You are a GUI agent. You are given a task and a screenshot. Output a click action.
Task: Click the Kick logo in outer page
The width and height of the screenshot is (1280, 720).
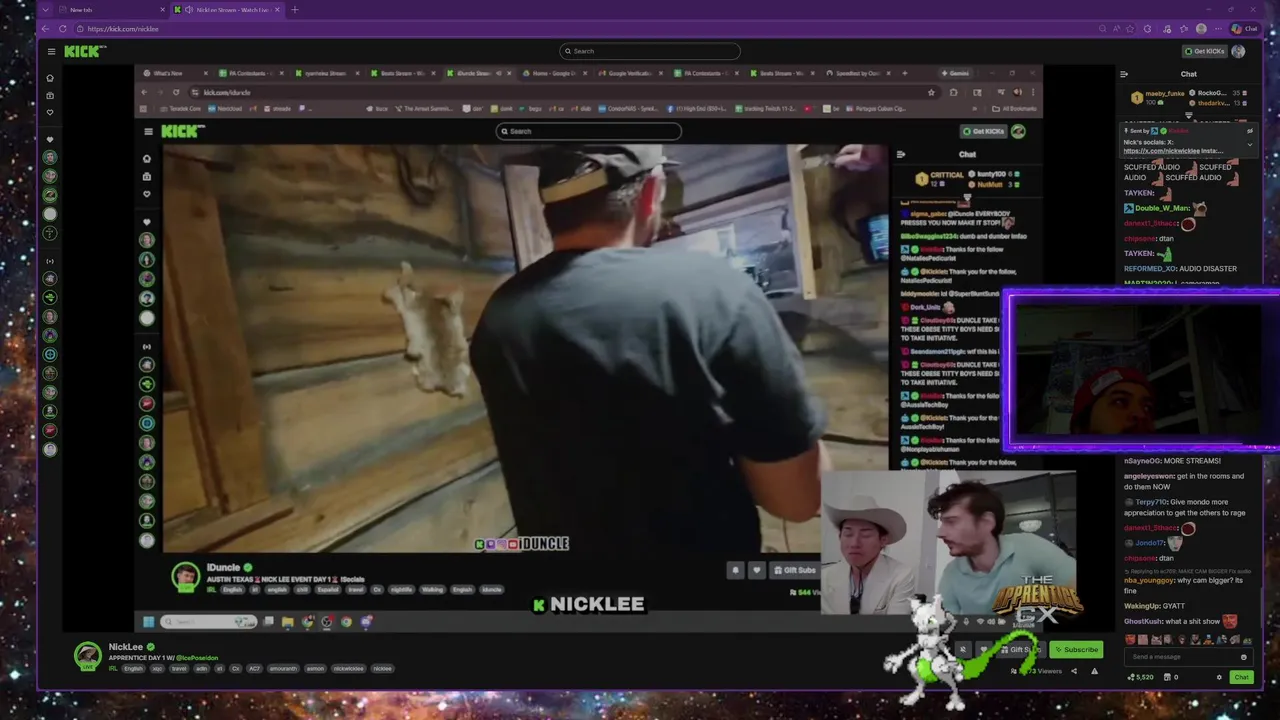pos(85,51)
